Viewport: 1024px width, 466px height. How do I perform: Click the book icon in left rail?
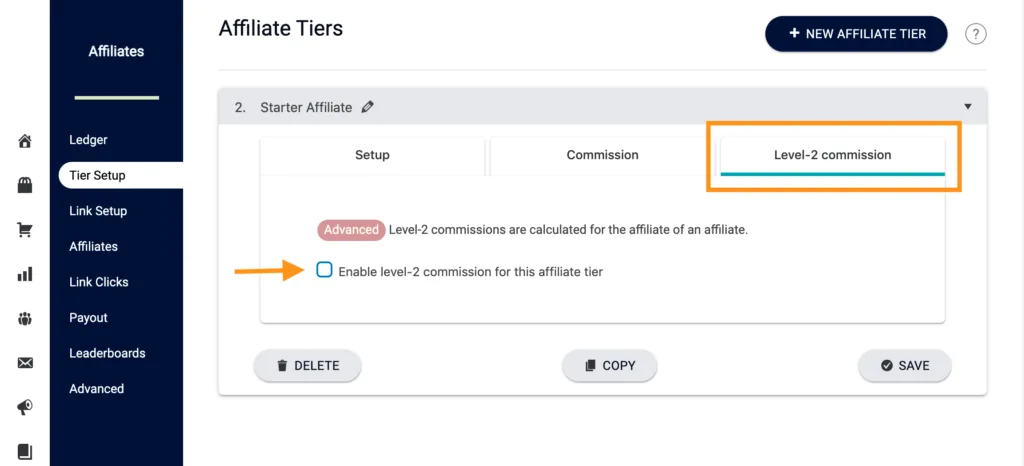pyautogui.click(x=25, y=451)
